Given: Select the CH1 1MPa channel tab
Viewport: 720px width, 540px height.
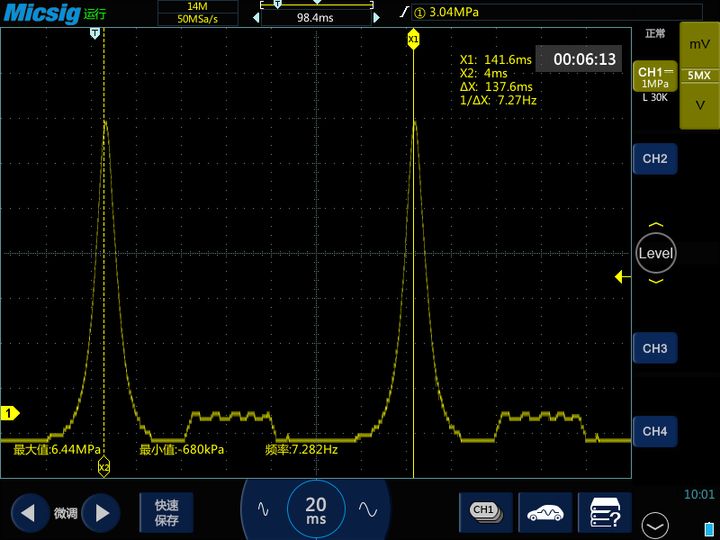Looking at the screenshot, I should (x=655, y=79).
